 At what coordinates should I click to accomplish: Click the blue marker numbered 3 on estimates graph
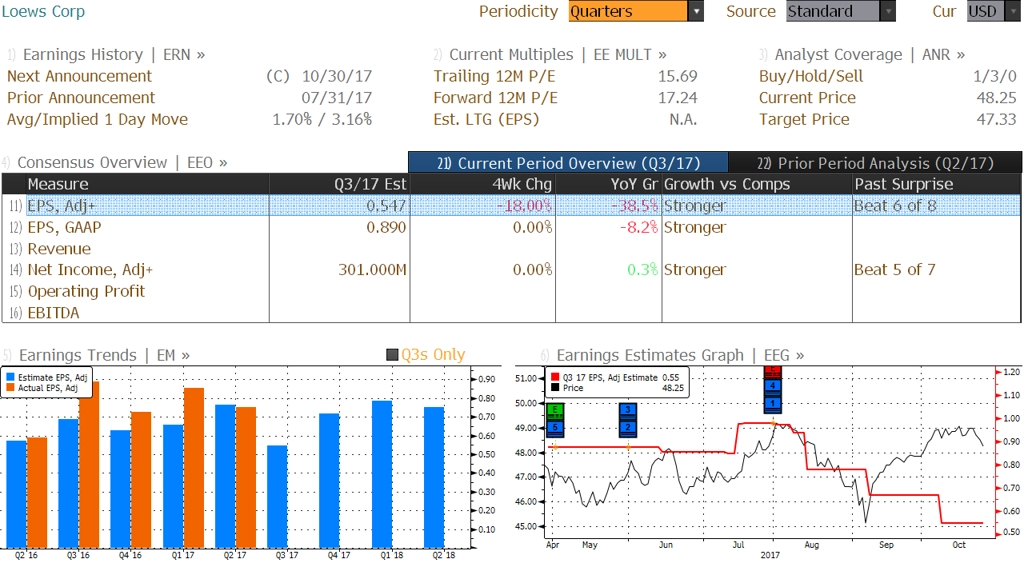[628, 410]
